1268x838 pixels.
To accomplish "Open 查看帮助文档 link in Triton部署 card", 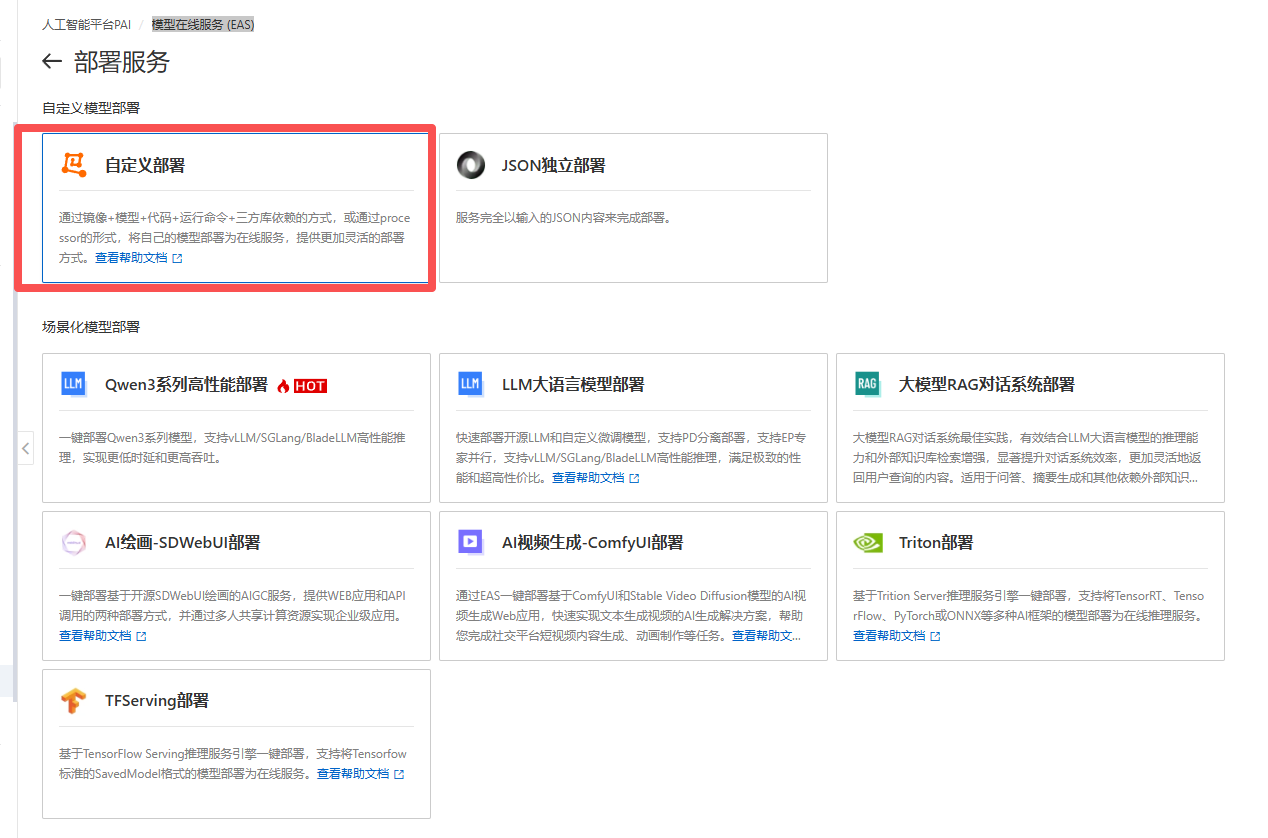I will (889, 636).
